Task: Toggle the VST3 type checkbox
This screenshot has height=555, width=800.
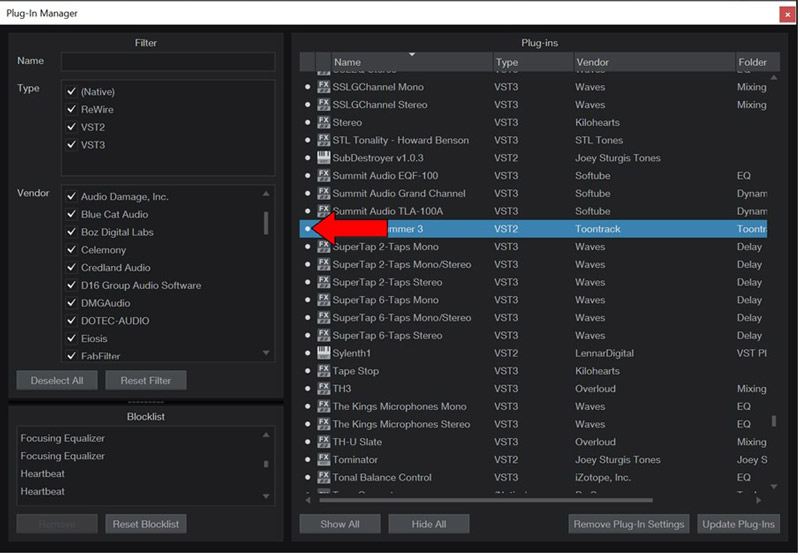Action: [x=71, y=145]
